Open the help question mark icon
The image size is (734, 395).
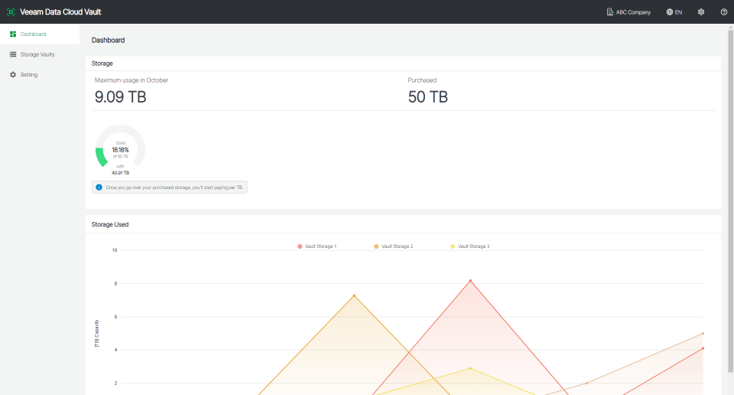tap(724, 12)
